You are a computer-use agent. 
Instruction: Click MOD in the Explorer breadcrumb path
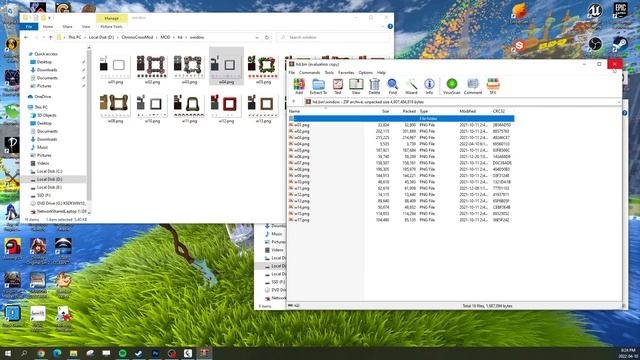coord(165,37)
